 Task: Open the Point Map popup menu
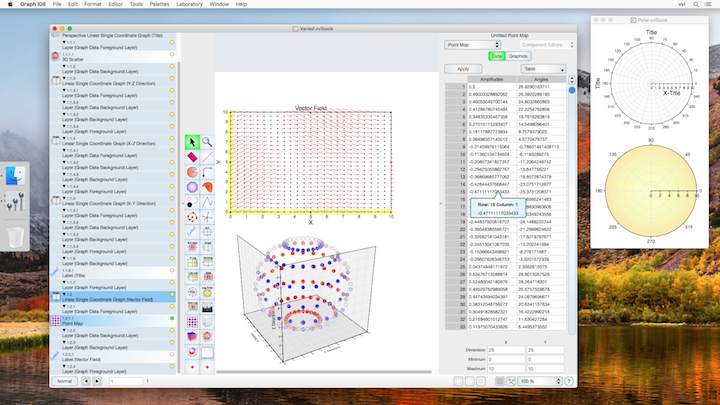pos(472,45)
